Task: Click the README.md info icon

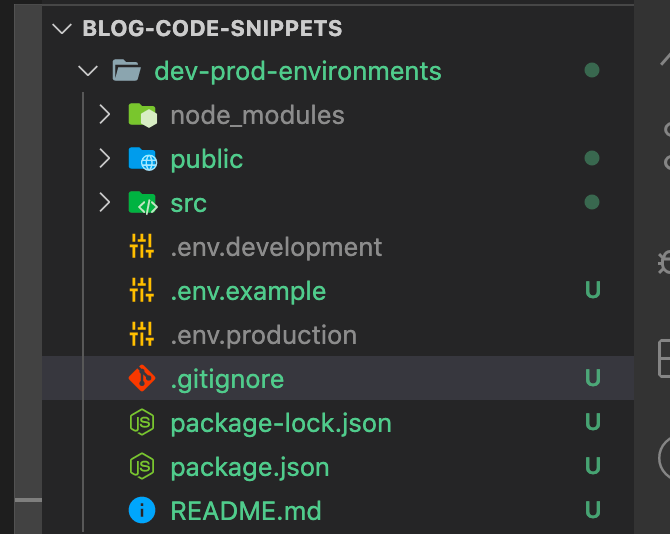Action: (142, 510)
